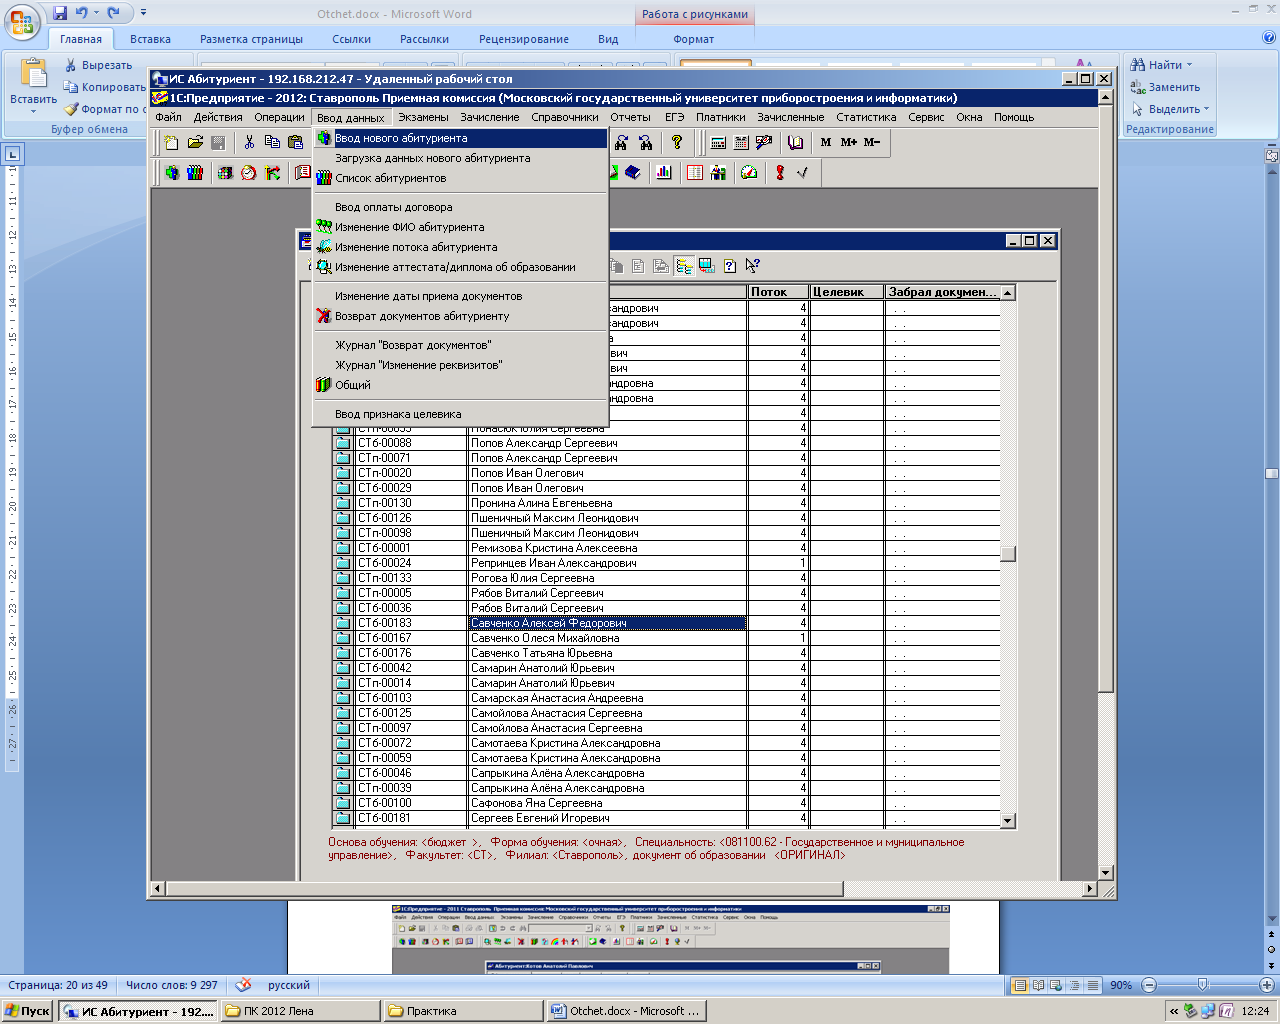The height and width of the screenshot is (1024, 1280).
Task: Click Word zoom slider minus button
Action: (1149, 985)
